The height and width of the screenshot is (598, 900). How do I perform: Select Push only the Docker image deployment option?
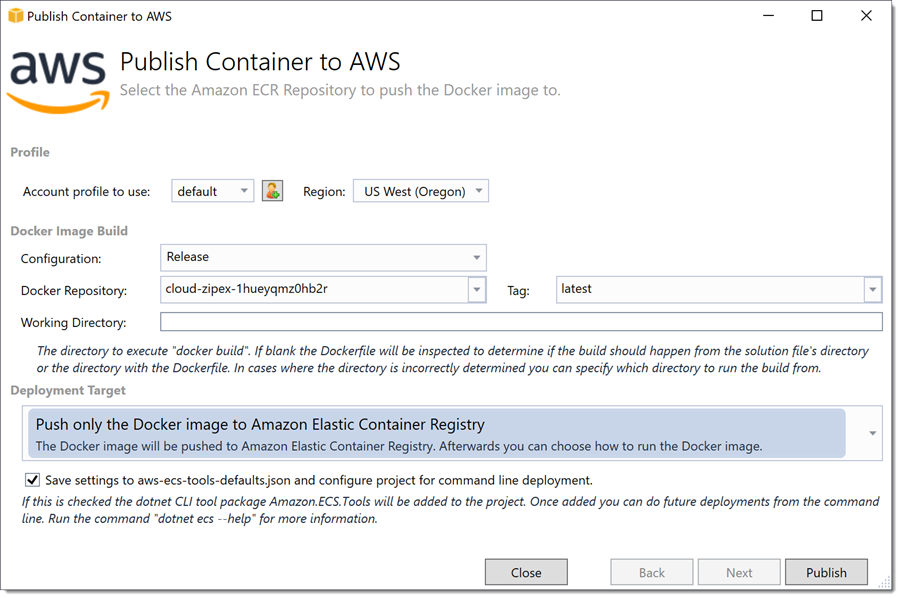pos(436,433)
